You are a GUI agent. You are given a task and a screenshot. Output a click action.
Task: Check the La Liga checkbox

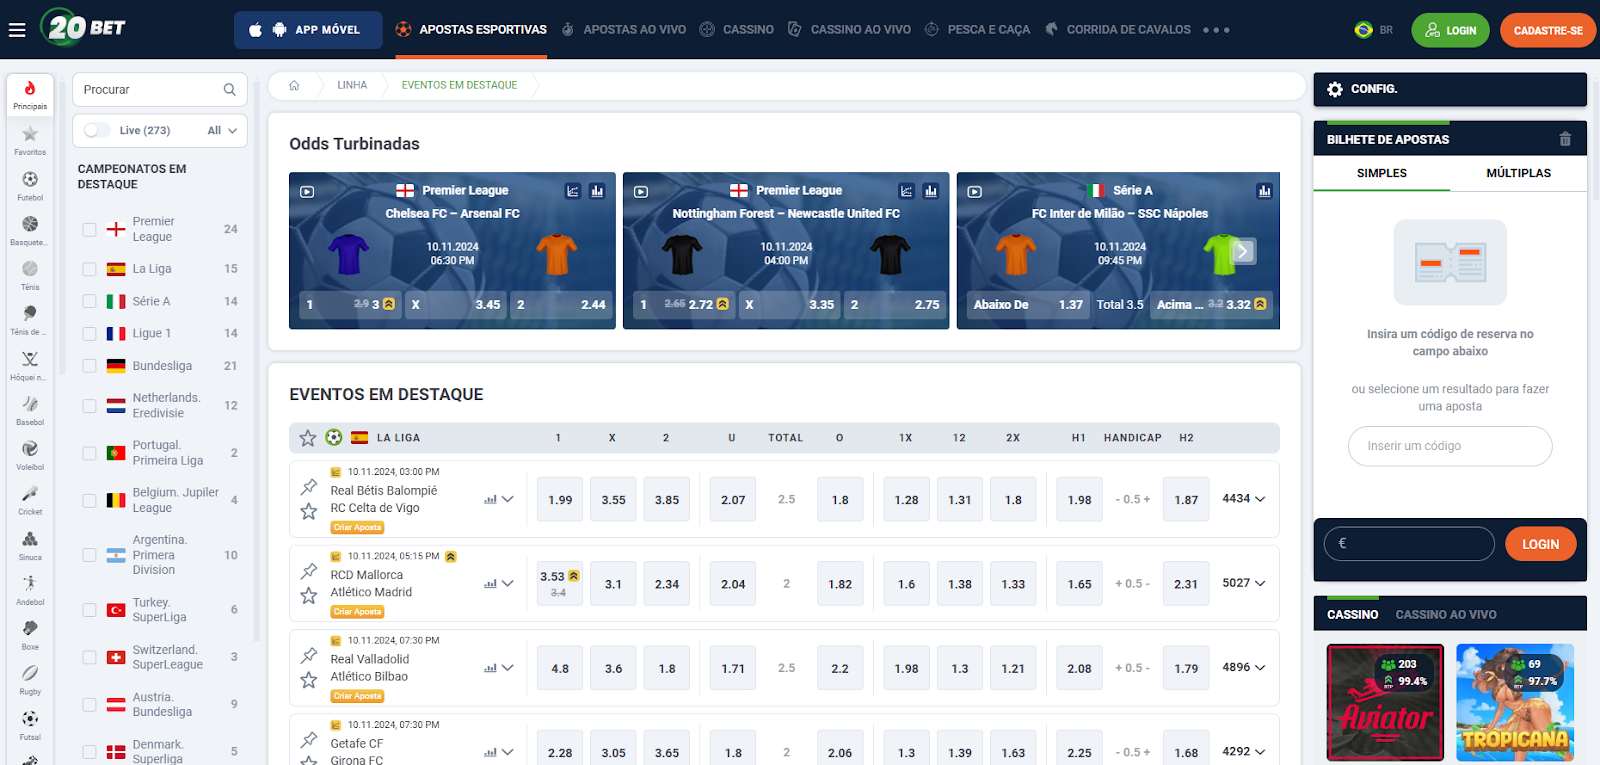click(89, 269)
